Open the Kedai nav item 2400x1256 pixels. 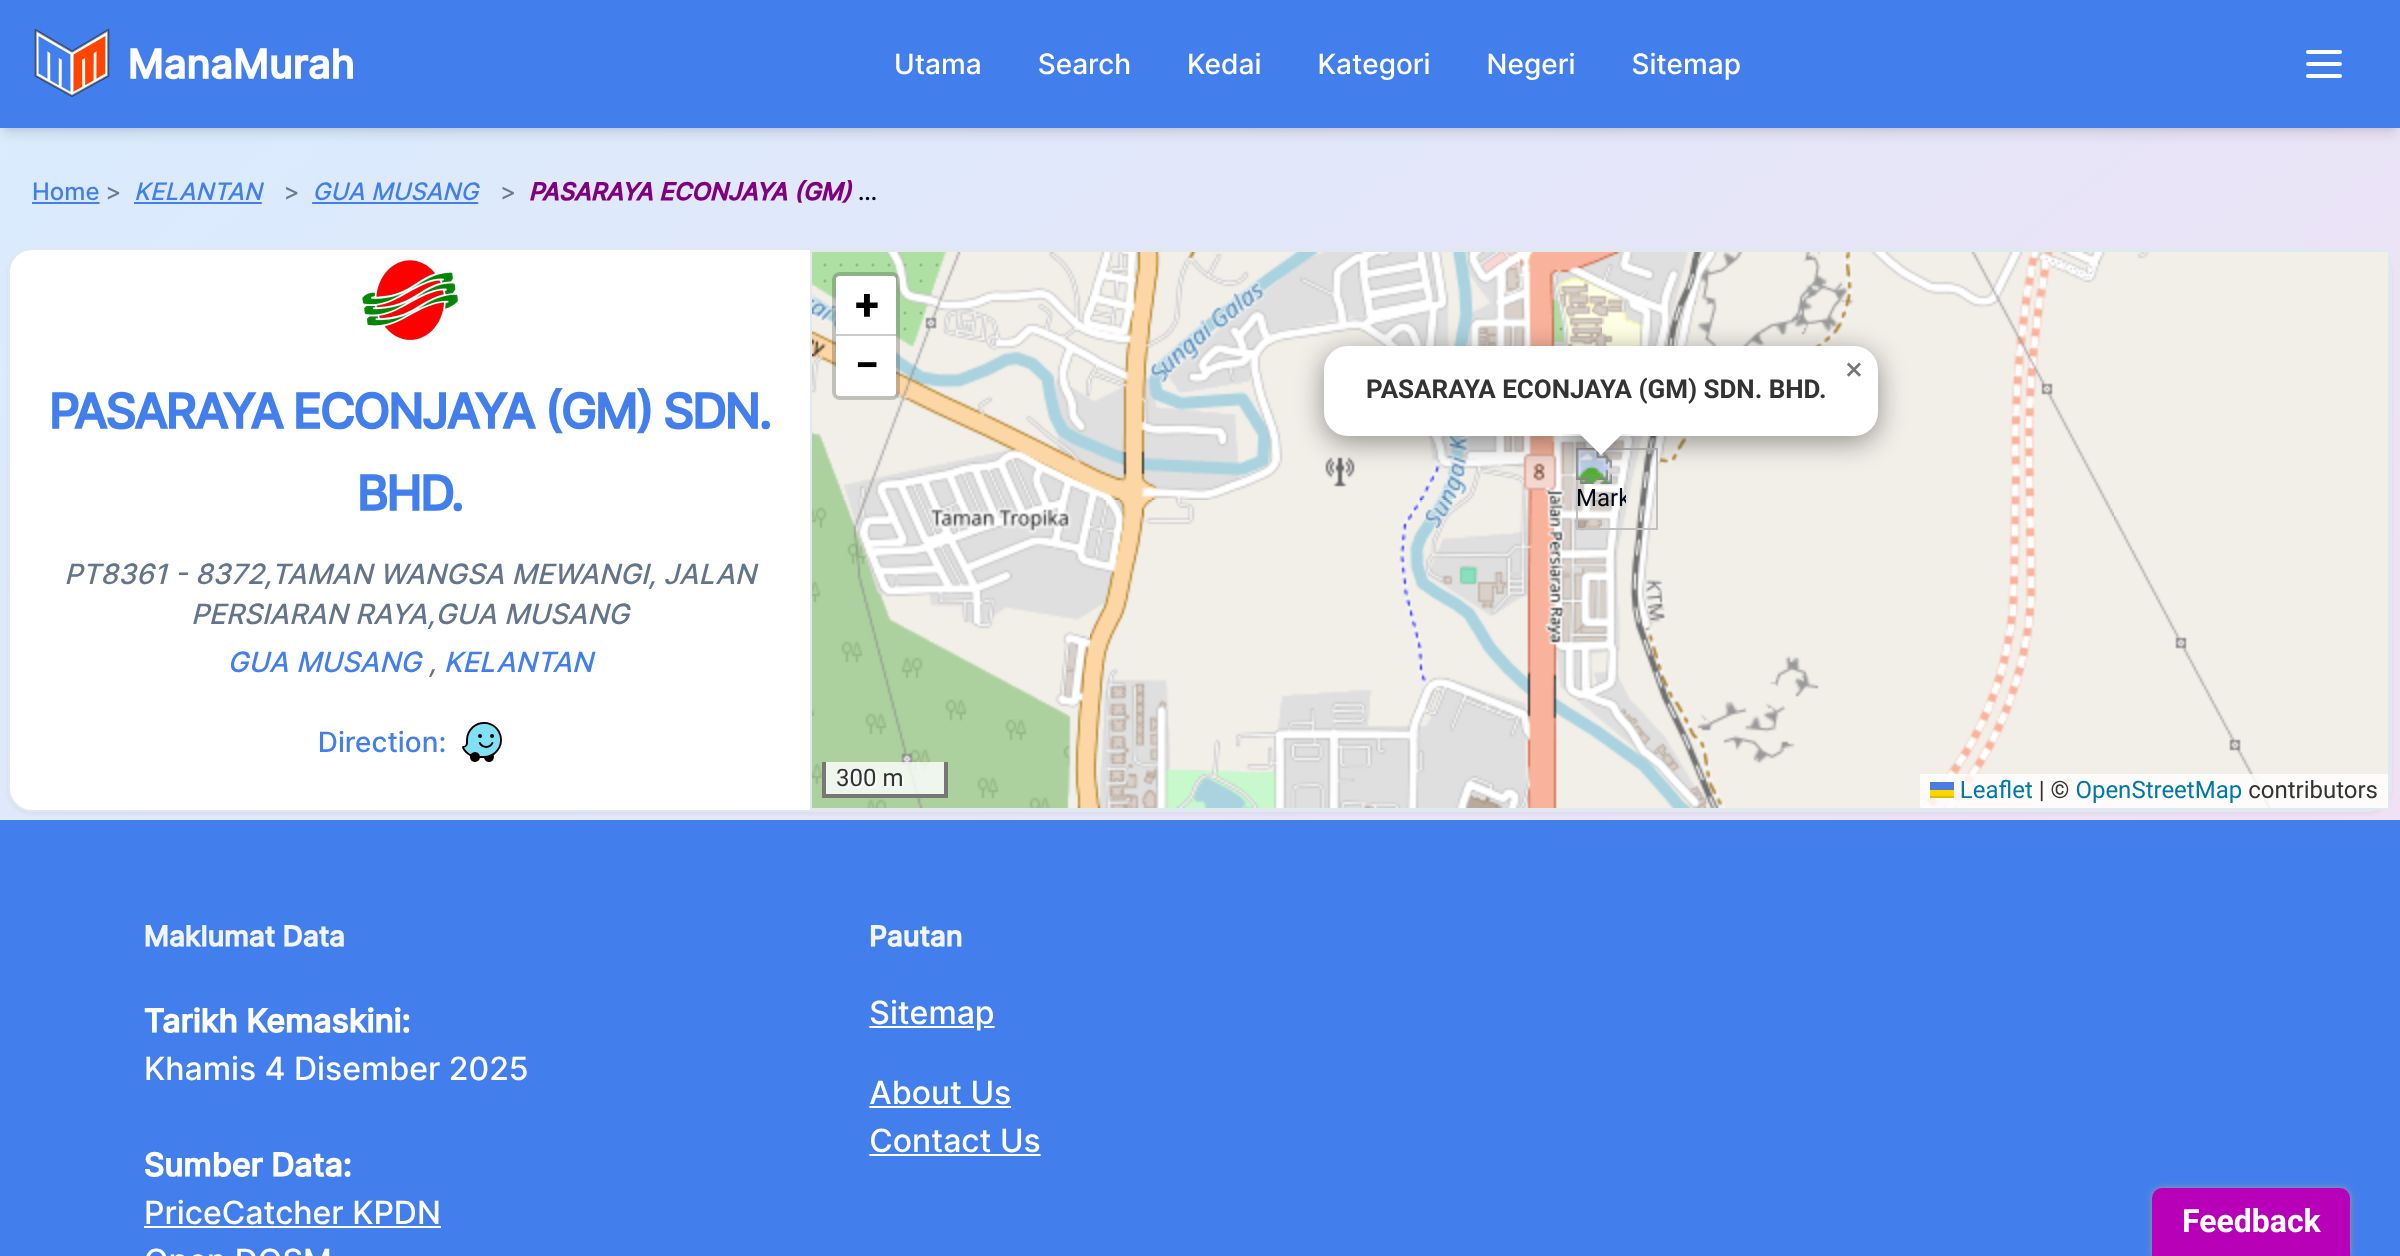pyautogui.click(x=1223, y=64)
